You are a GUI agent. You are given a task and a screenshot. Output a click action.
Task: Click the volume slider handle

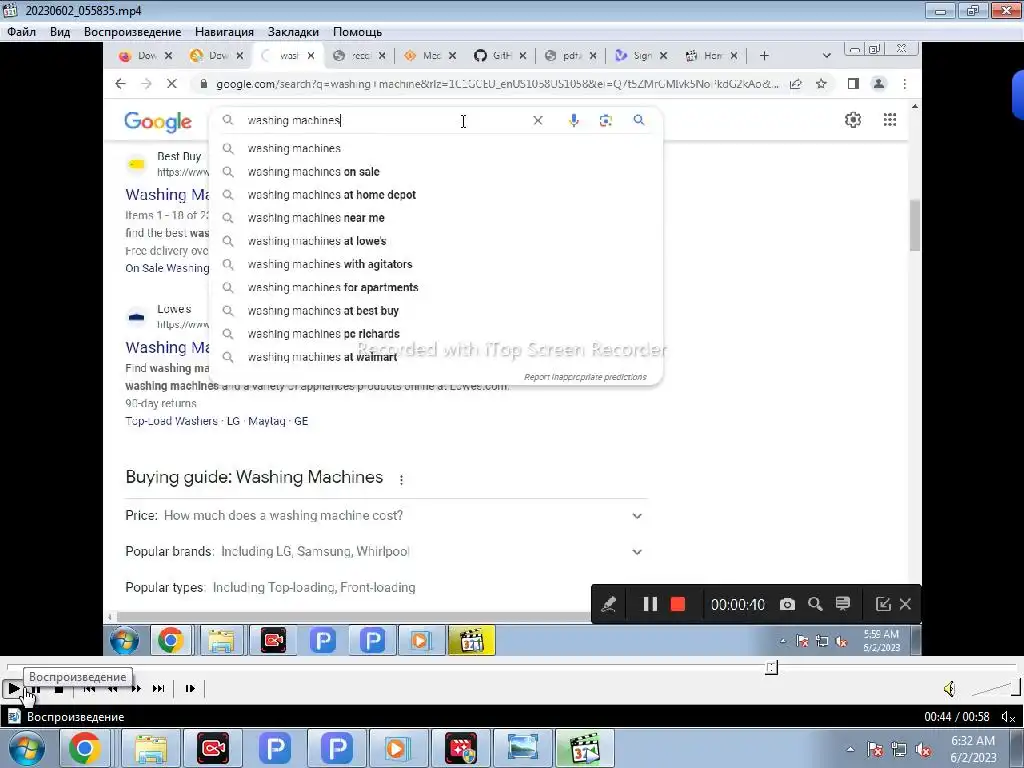click(1016, 687)
